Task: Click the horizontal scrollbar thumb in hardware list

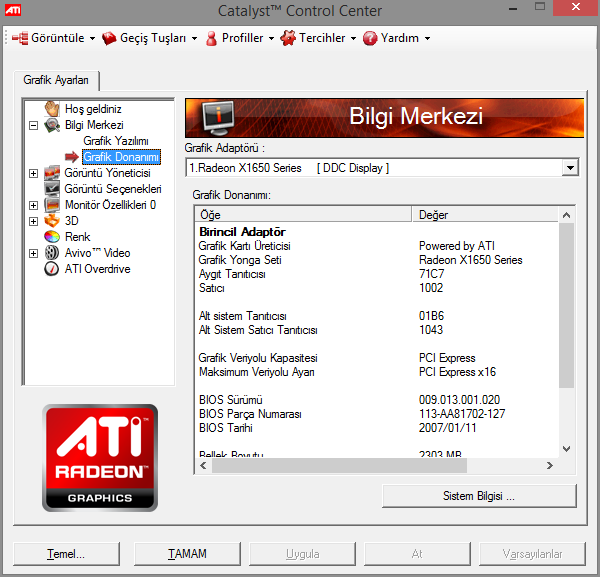Action: coord(339,465)
